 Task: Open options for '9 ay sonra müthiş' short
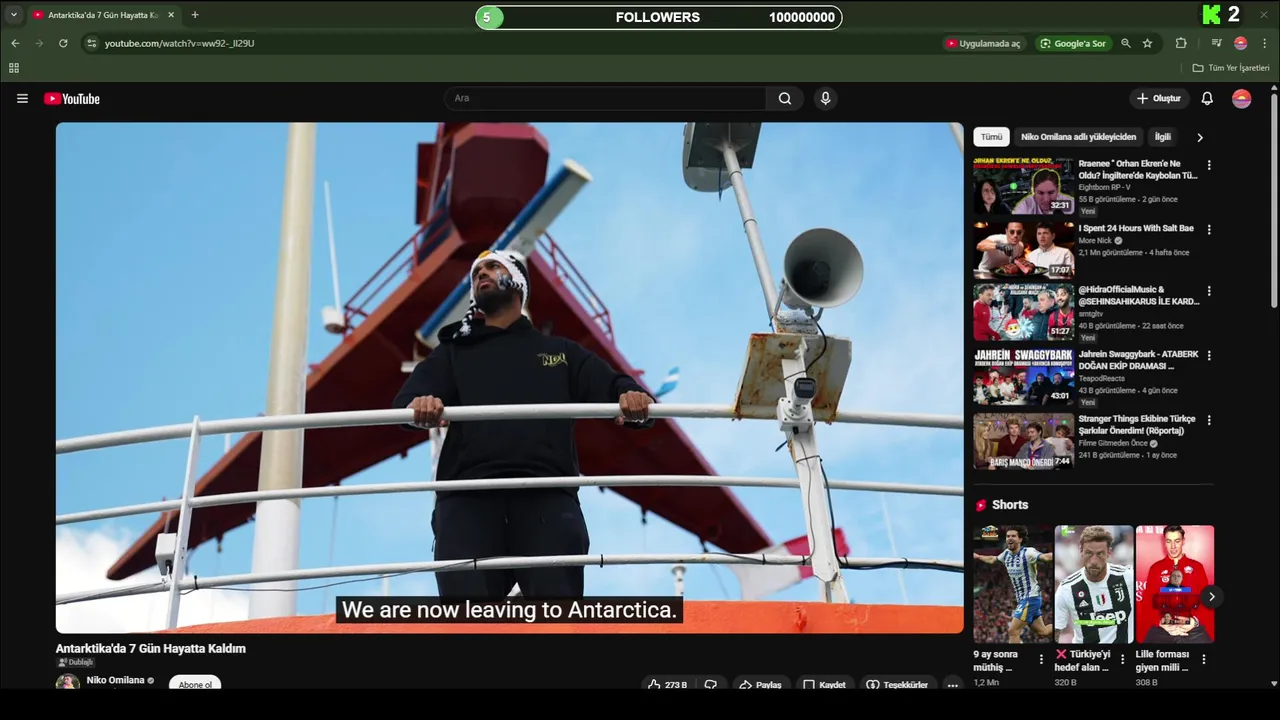click(x=1041, y=659)
